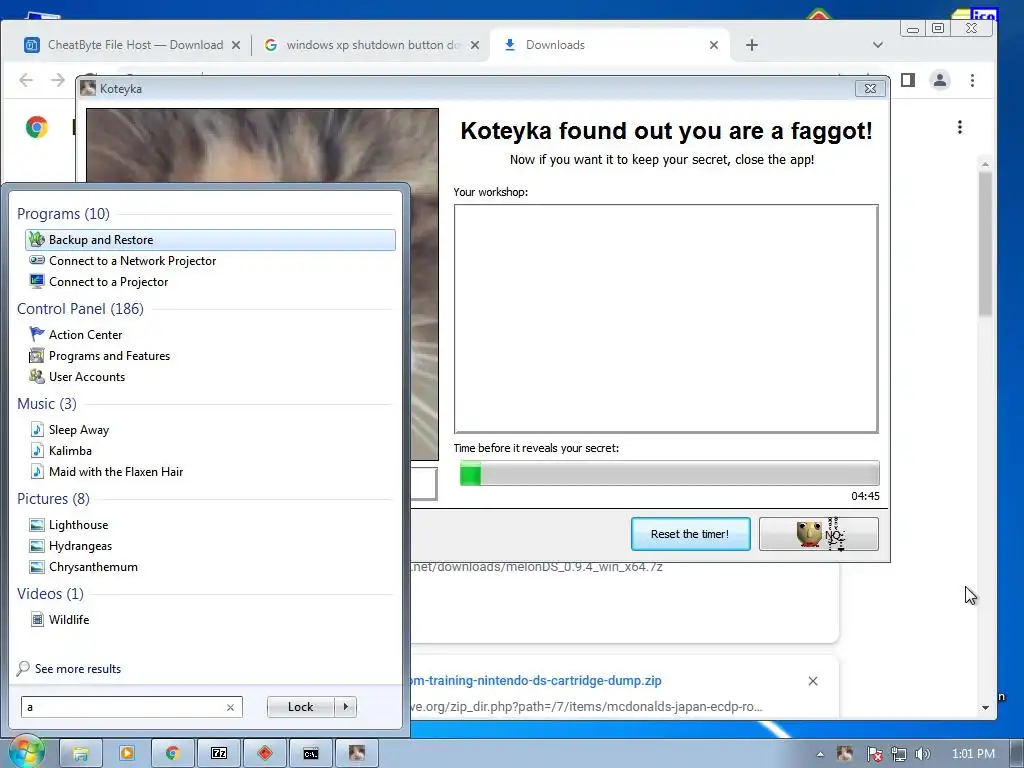Image resolution: width=1024 pixels, height=768 pixels.
Task: Open Command Prompt taskbar icon
Action: [x=311, y=754]
